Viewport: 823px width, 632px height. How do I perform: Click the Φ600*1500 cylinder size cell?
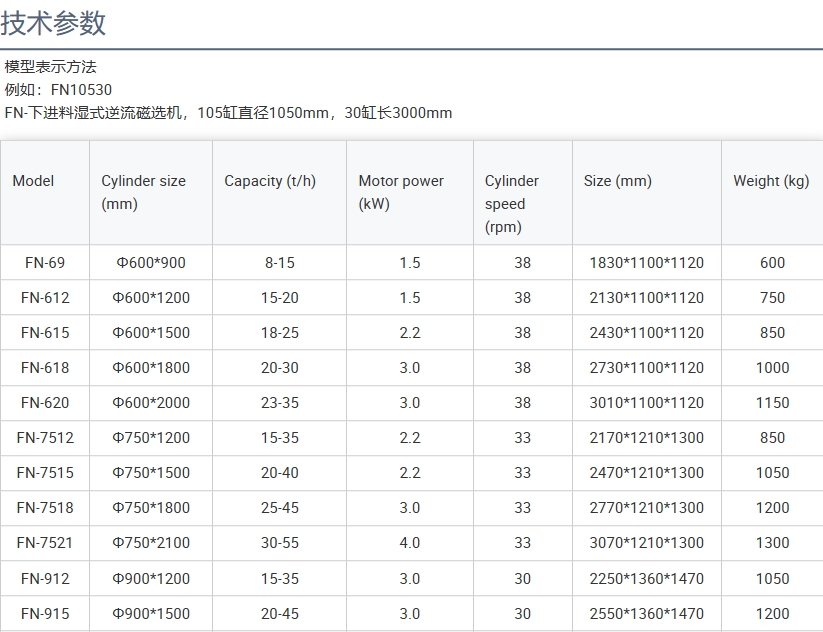151,333
